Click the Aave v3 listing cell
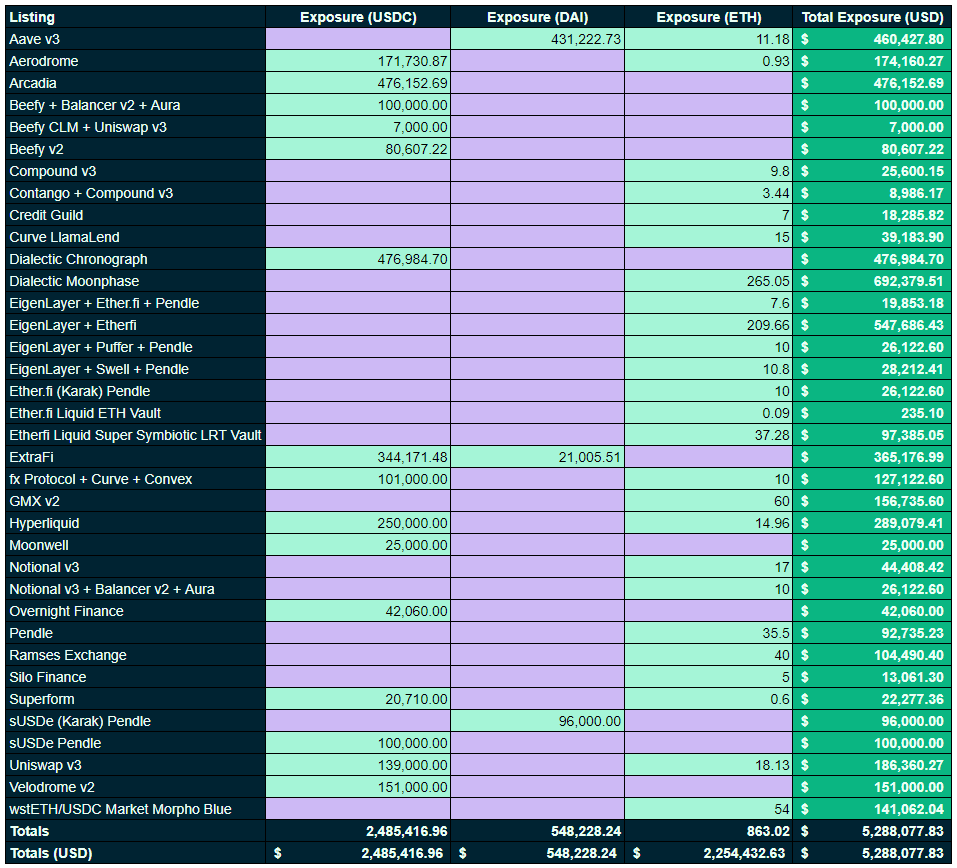957x868 pixels. click(x=135, y=39)
